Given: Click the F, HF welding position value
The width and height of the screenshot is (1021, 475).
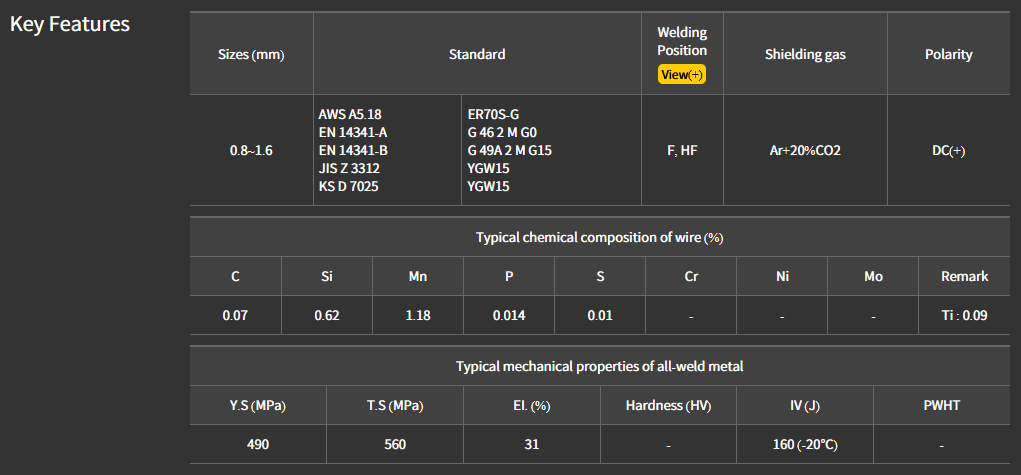Looking at the screenshot, I should pyautogui.click(x=682, y=151).
